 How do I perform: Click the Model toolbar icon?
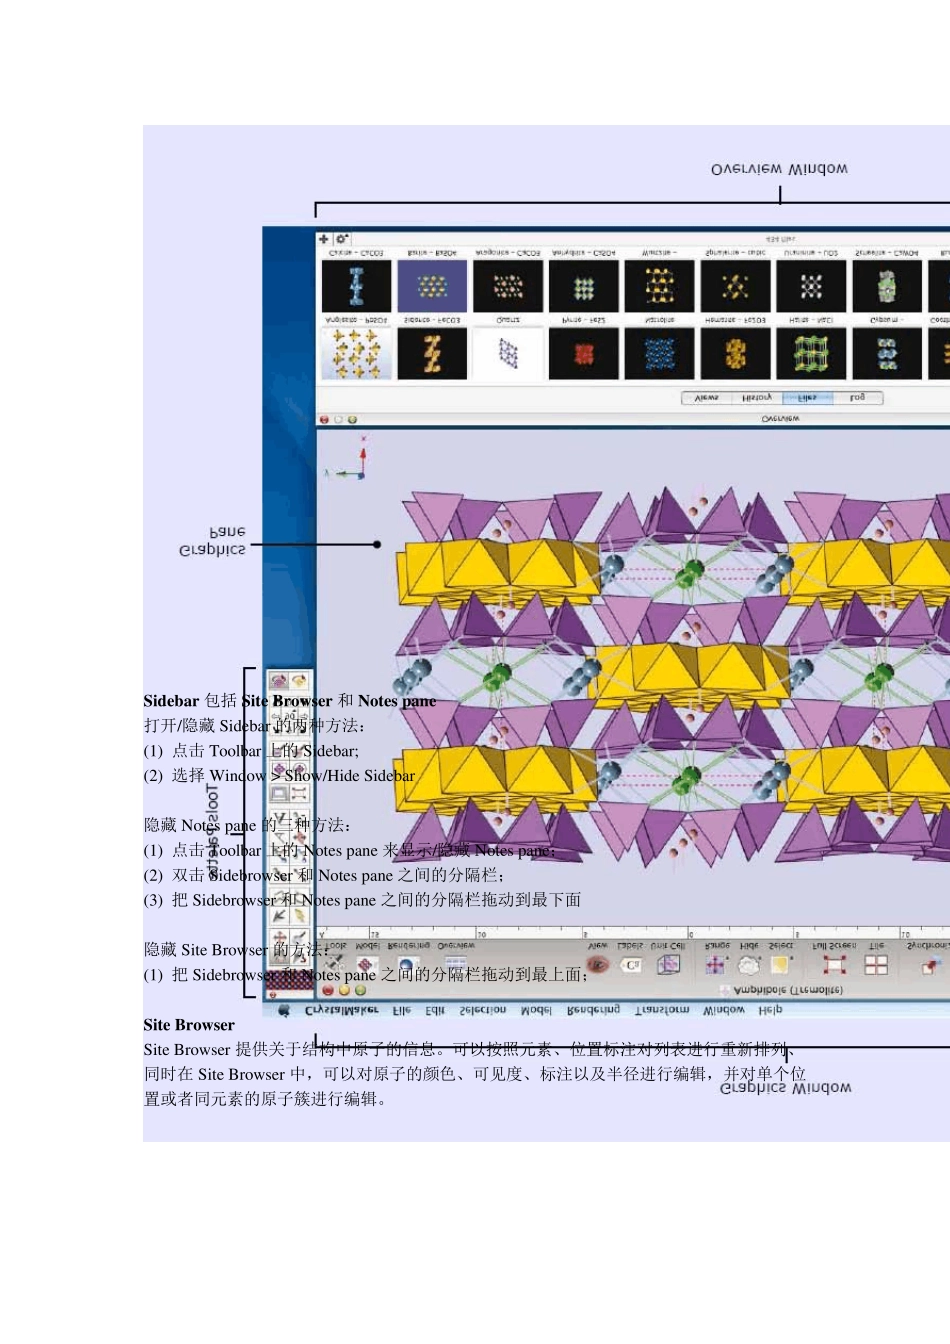pyautogui.click(x=366, y=963)
